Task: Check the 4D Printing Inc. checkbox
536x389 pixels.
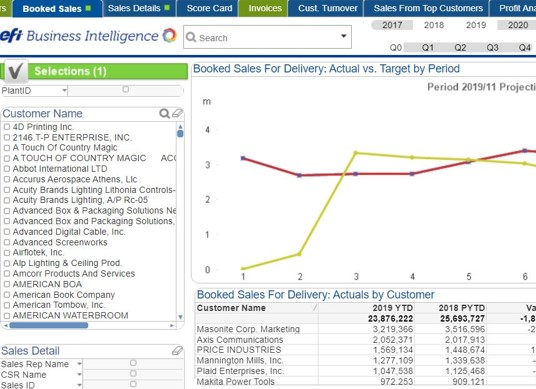Action: pos(7,127)
